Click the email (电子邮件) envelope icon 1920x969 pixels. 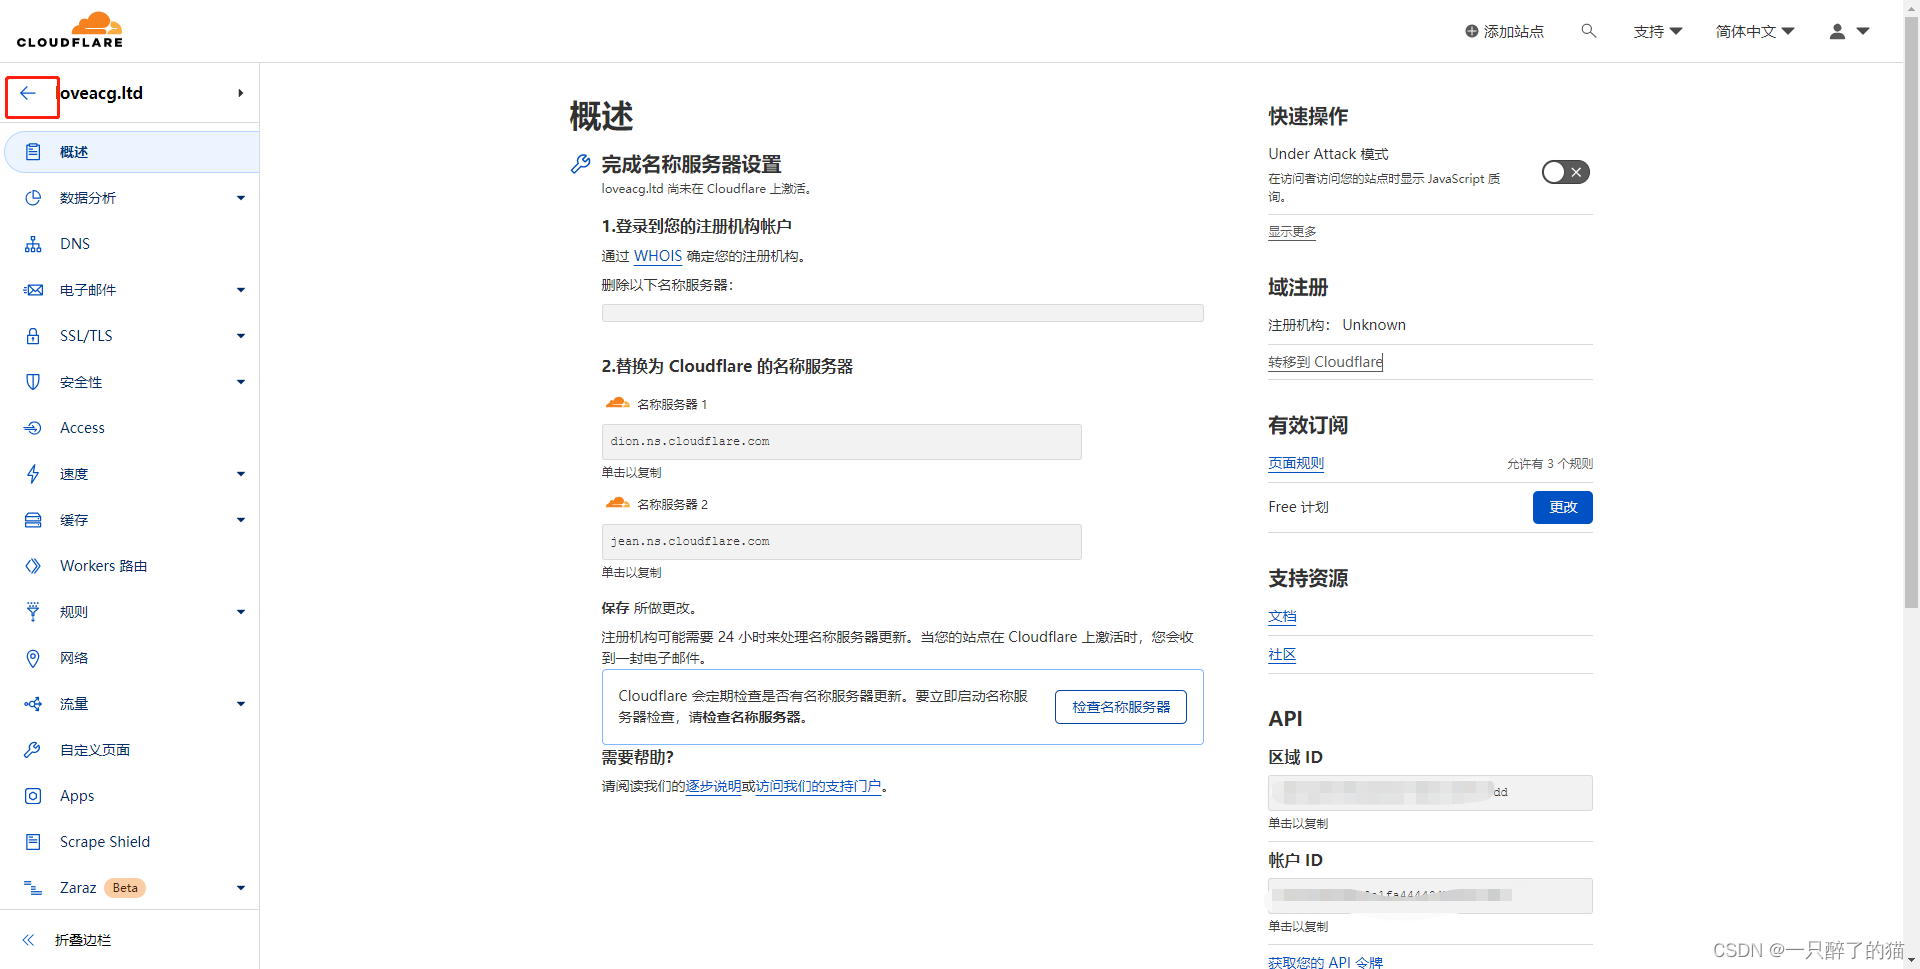tap(33, 290)
